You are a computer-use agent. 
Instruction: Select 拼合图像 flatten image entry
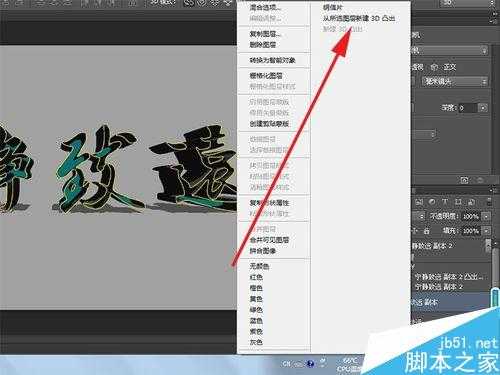(263, 251)
